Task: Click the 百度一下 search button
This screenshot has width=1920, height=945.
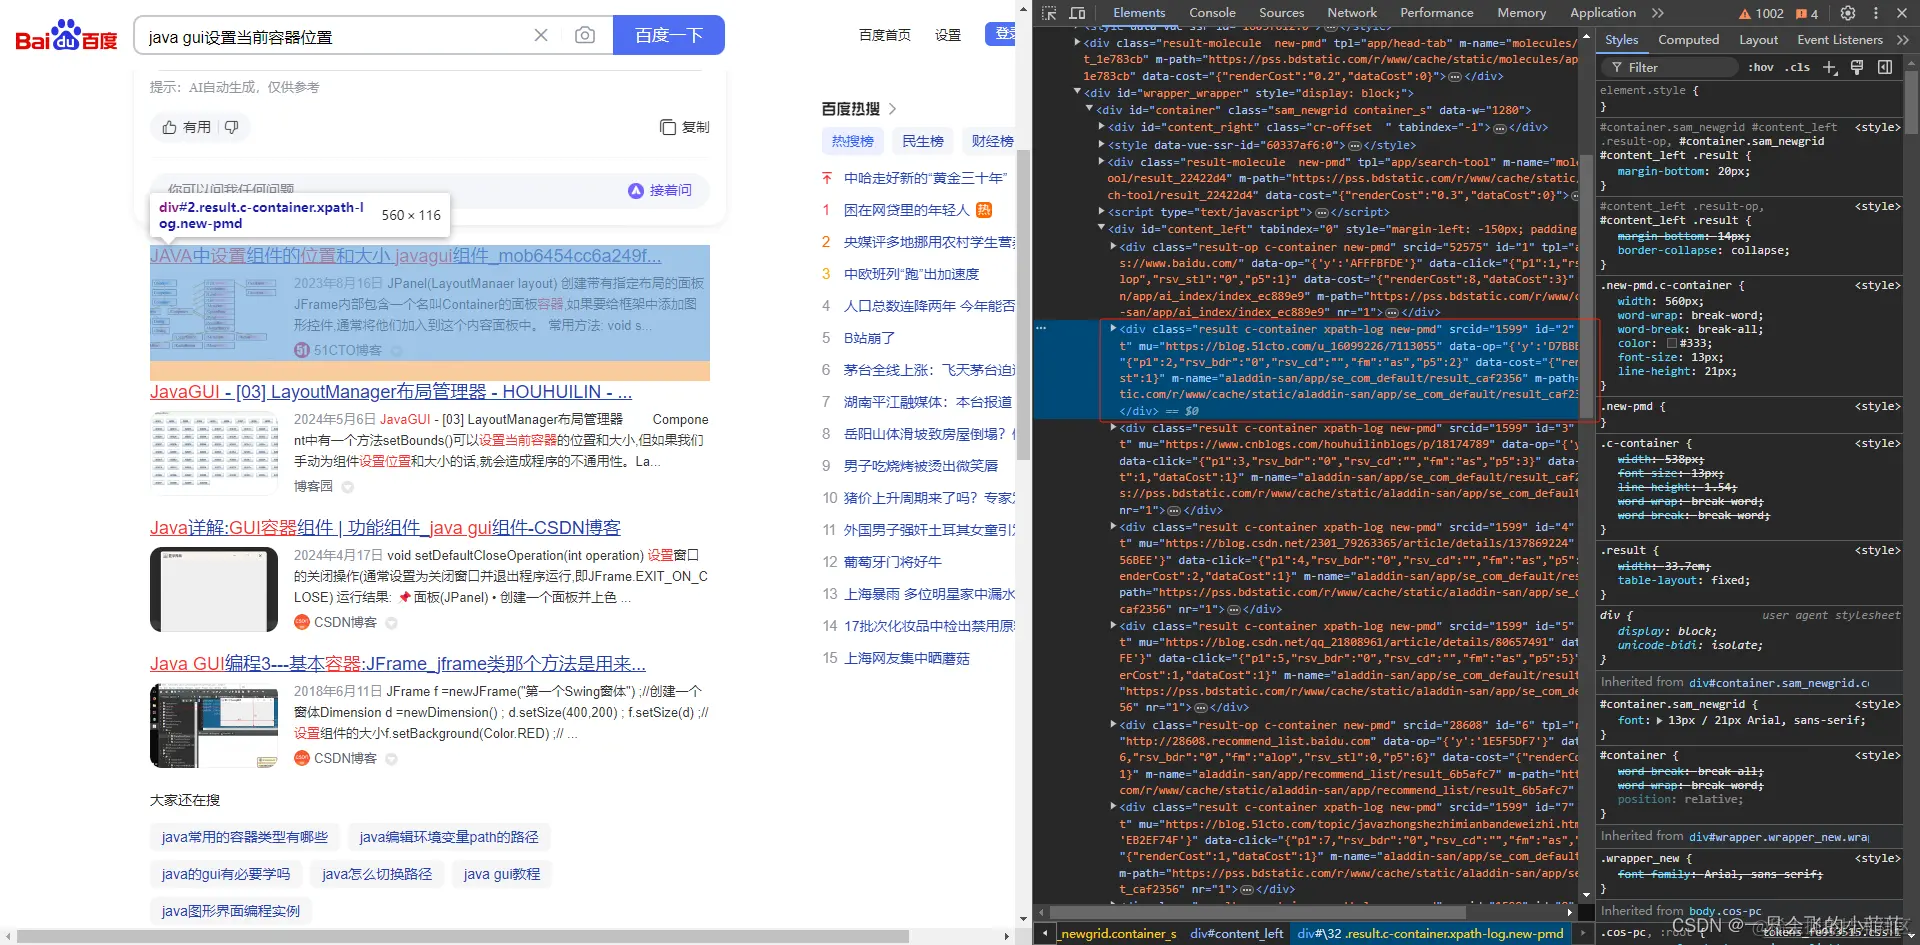Action: pyautogui.click(x=669, y=36)
